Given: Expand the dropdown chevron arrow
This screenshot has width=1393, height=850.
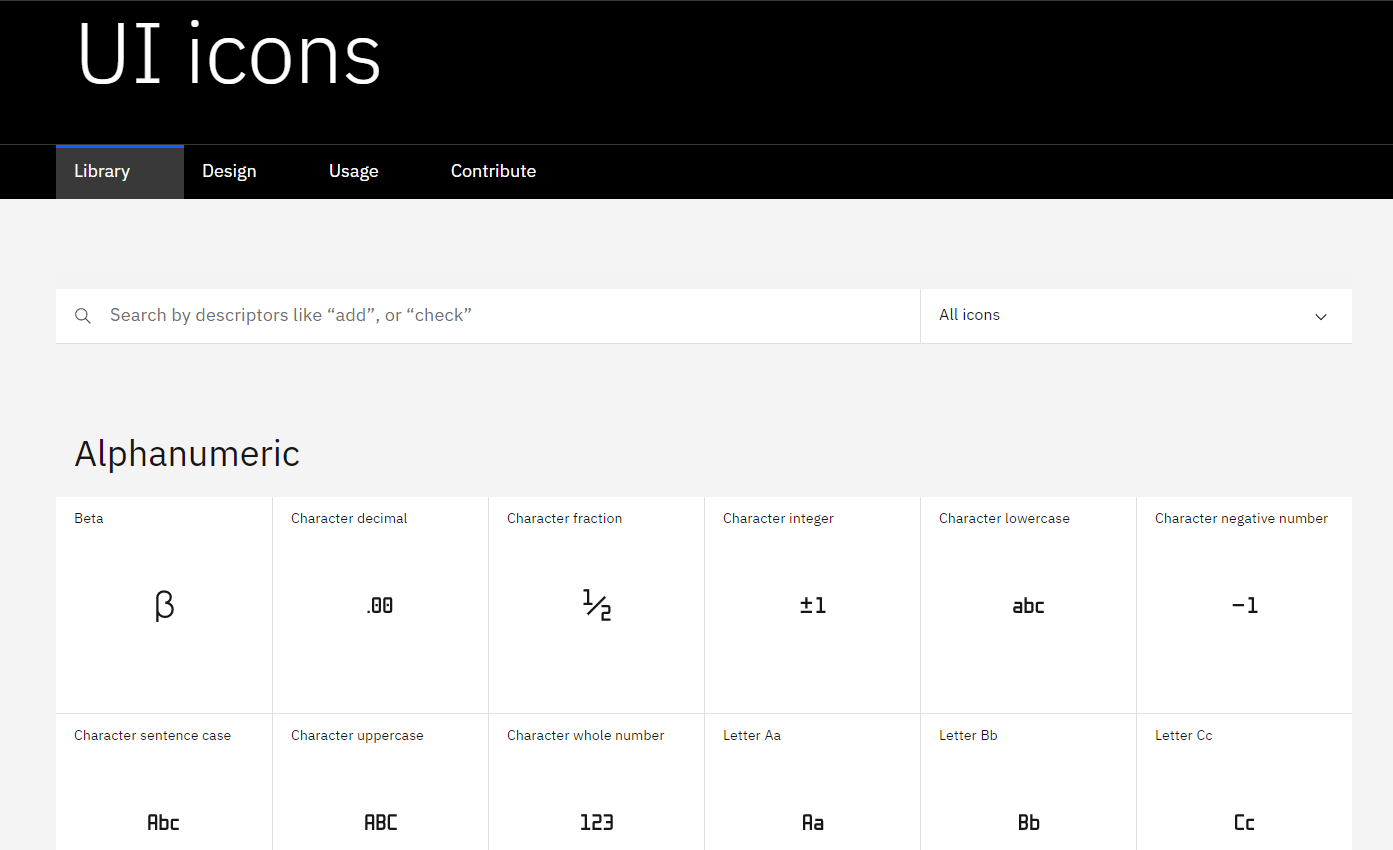Looking at the screenshot, I should click(x=1321, y=317).
